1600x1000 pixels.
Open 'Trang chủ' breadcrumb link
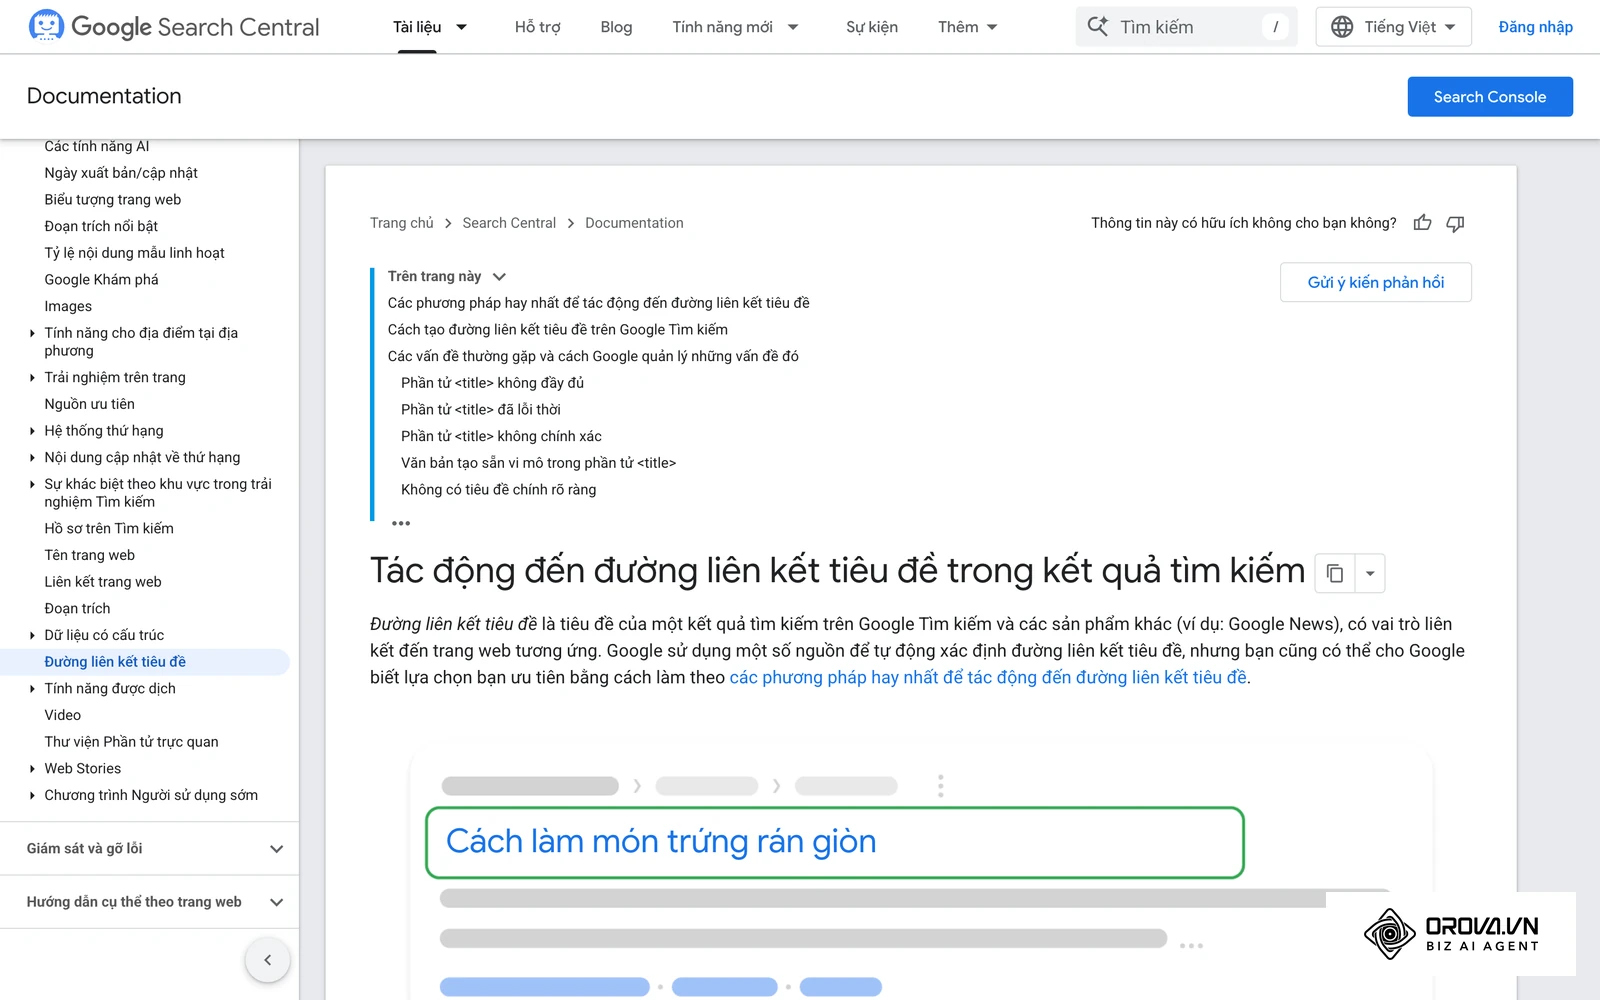(402, 223)
